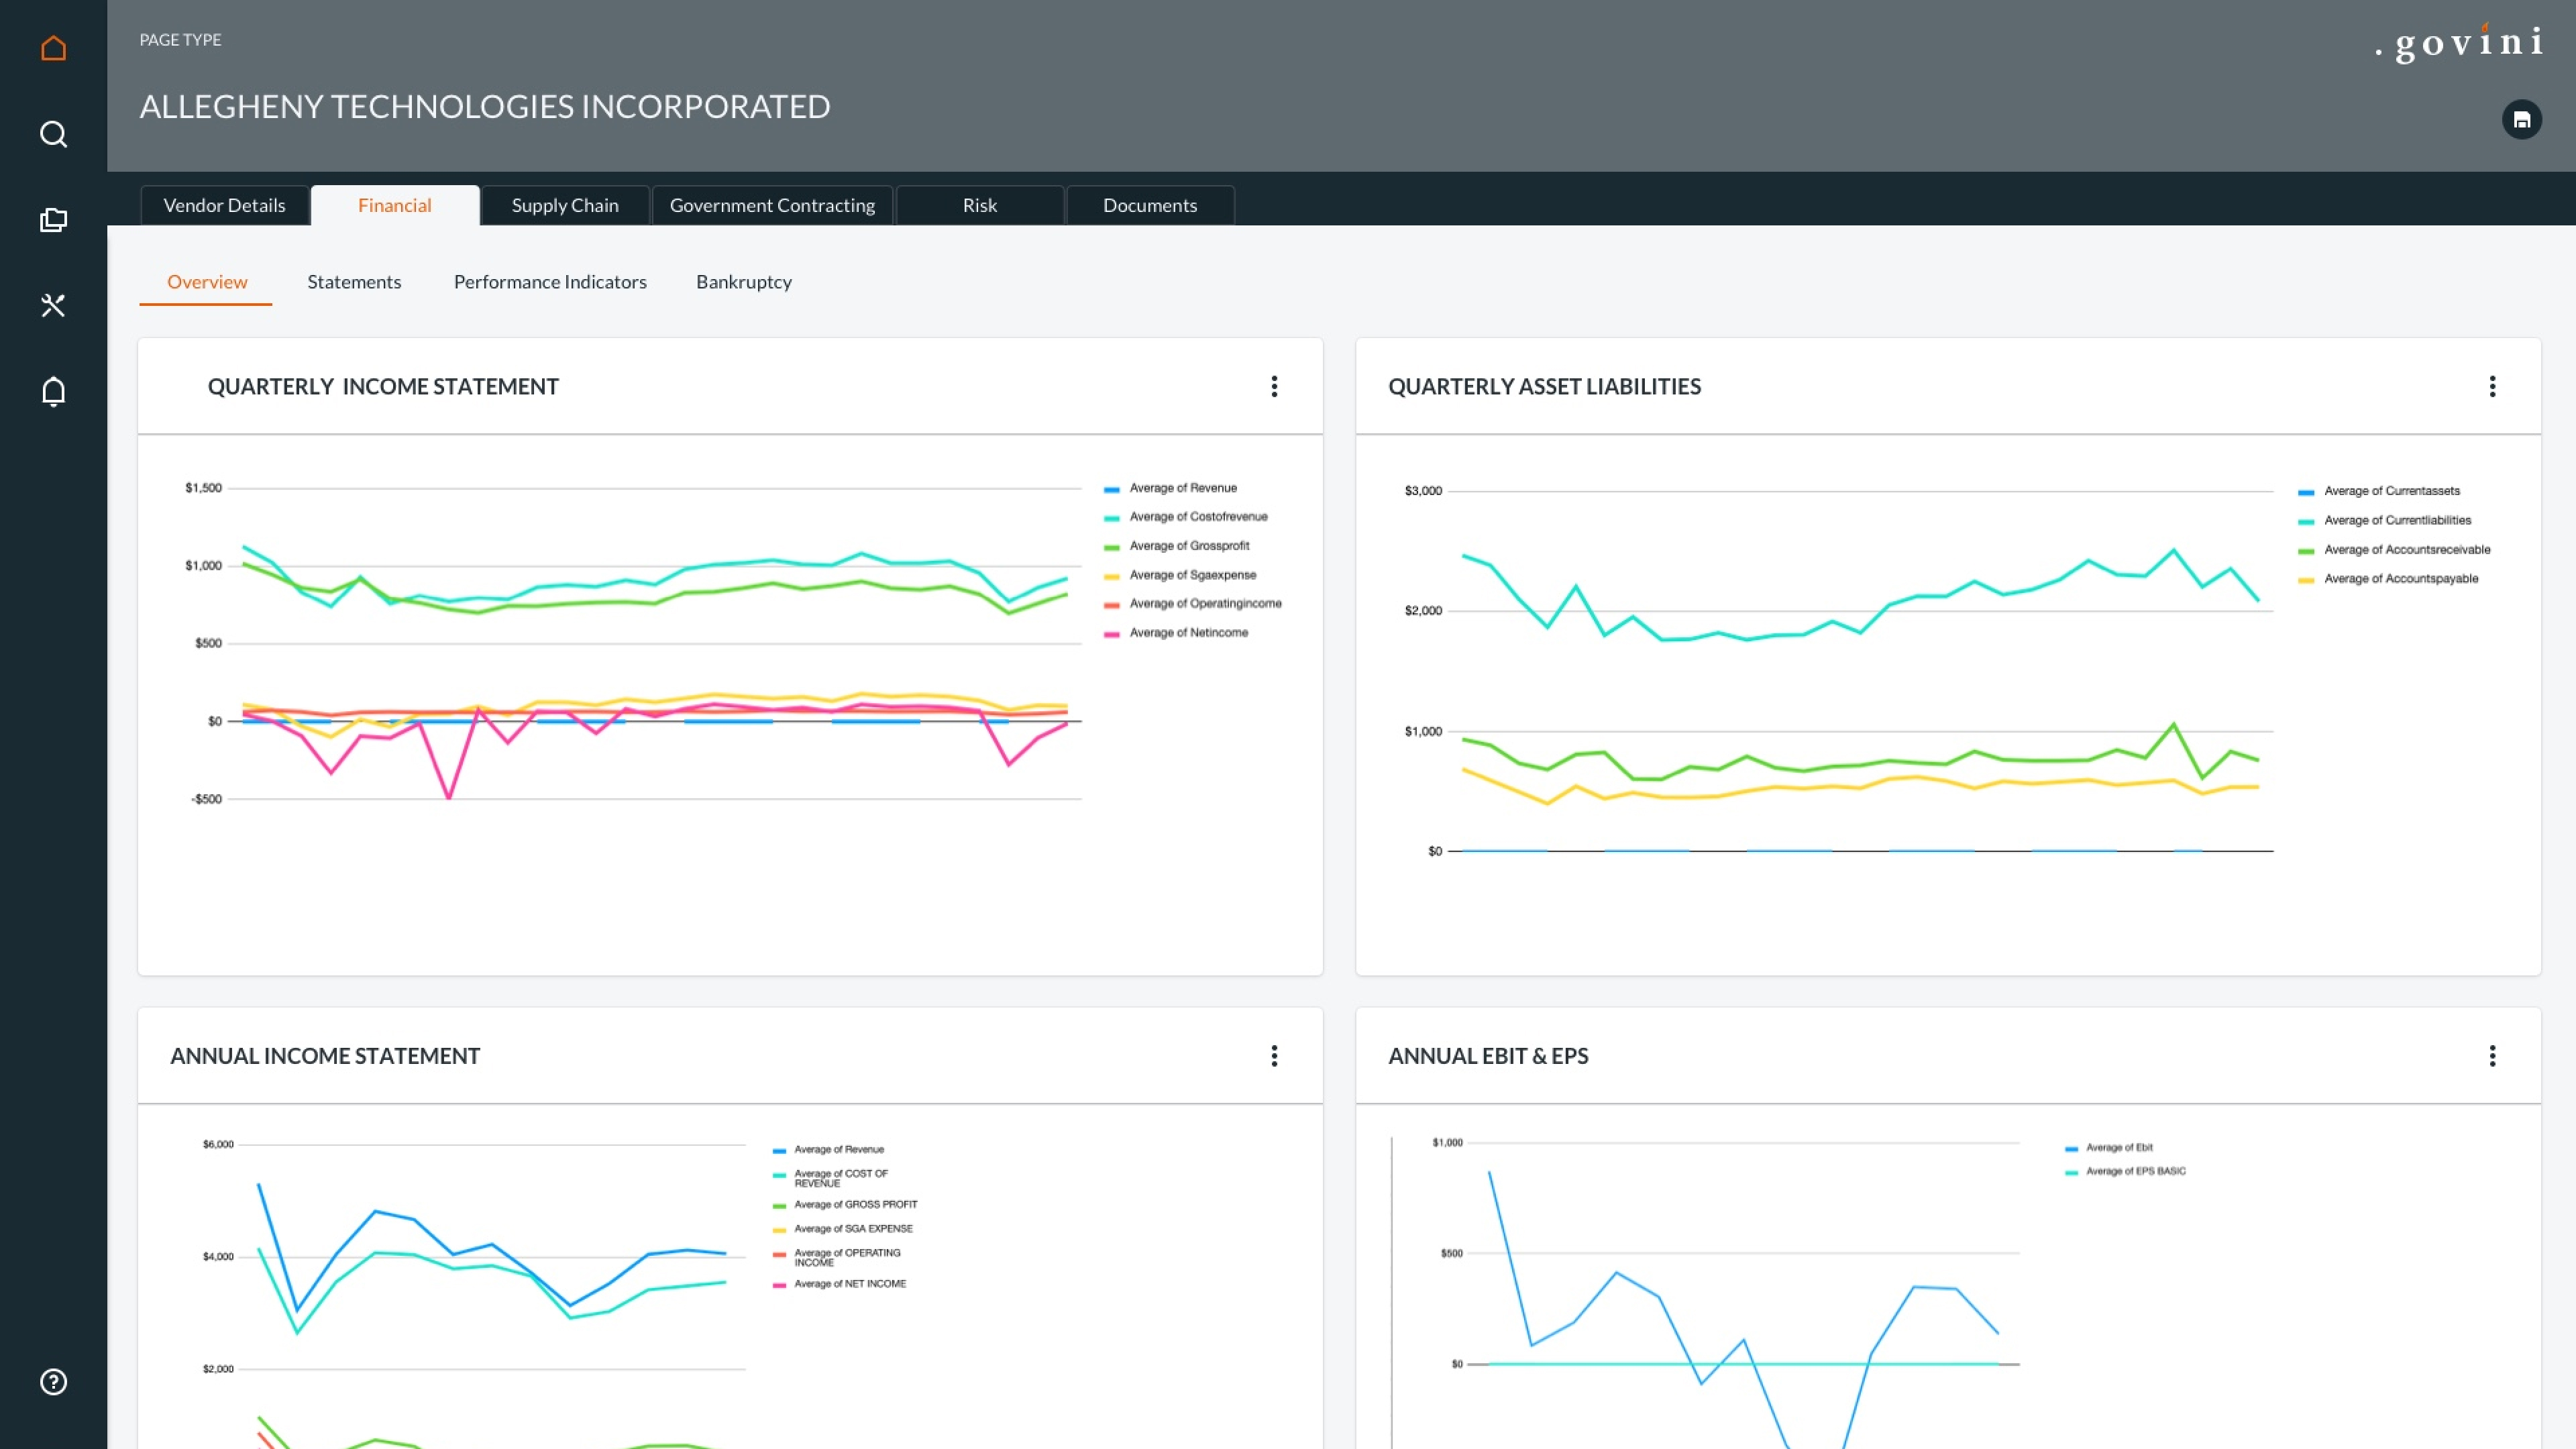
Task: Switch to the Supply Chain tab
Action: [x=565, y=205]
